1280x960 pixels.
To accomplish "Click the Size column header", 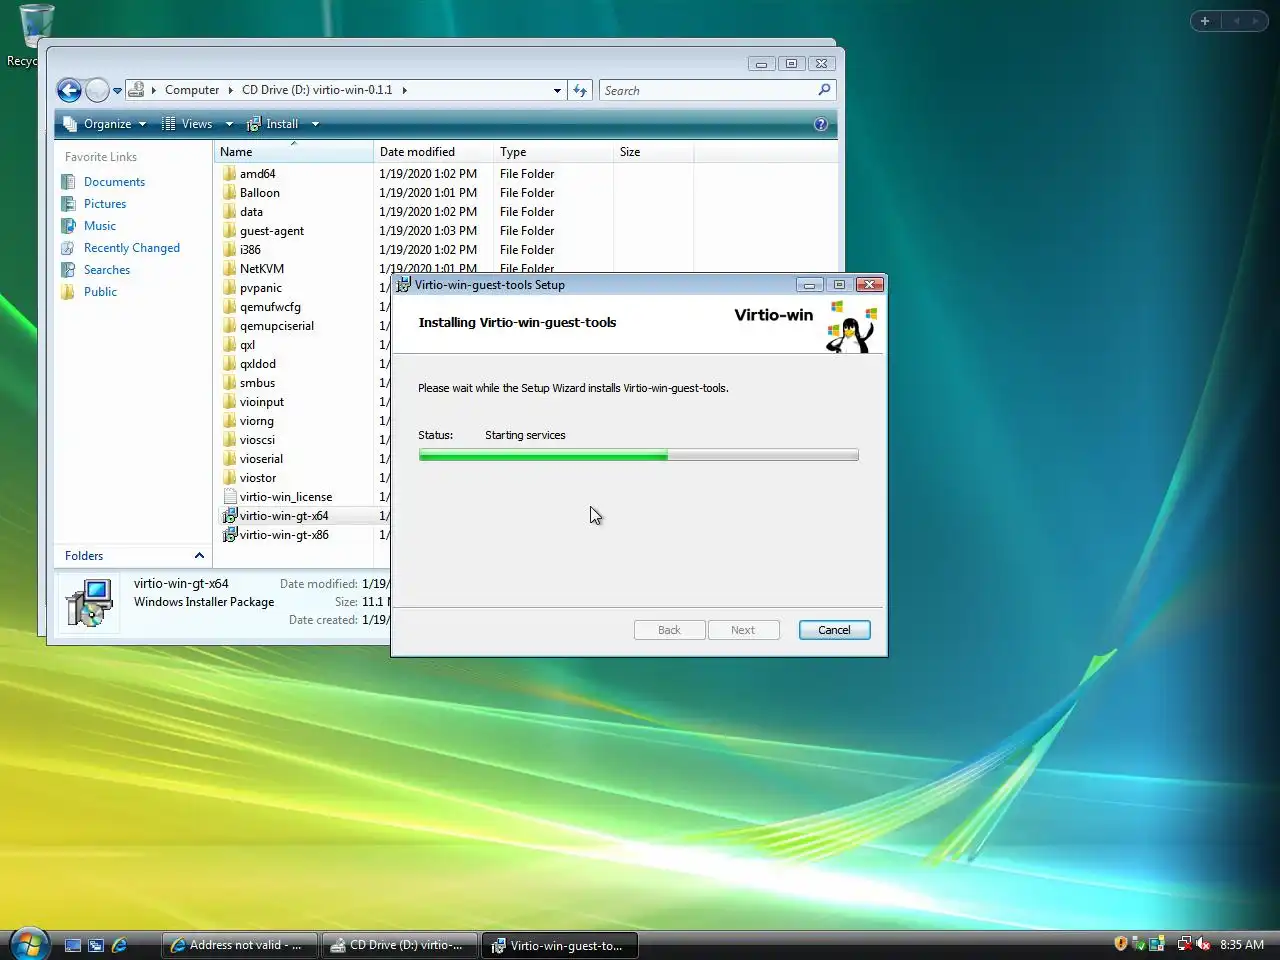I will (x=653, y=152).
